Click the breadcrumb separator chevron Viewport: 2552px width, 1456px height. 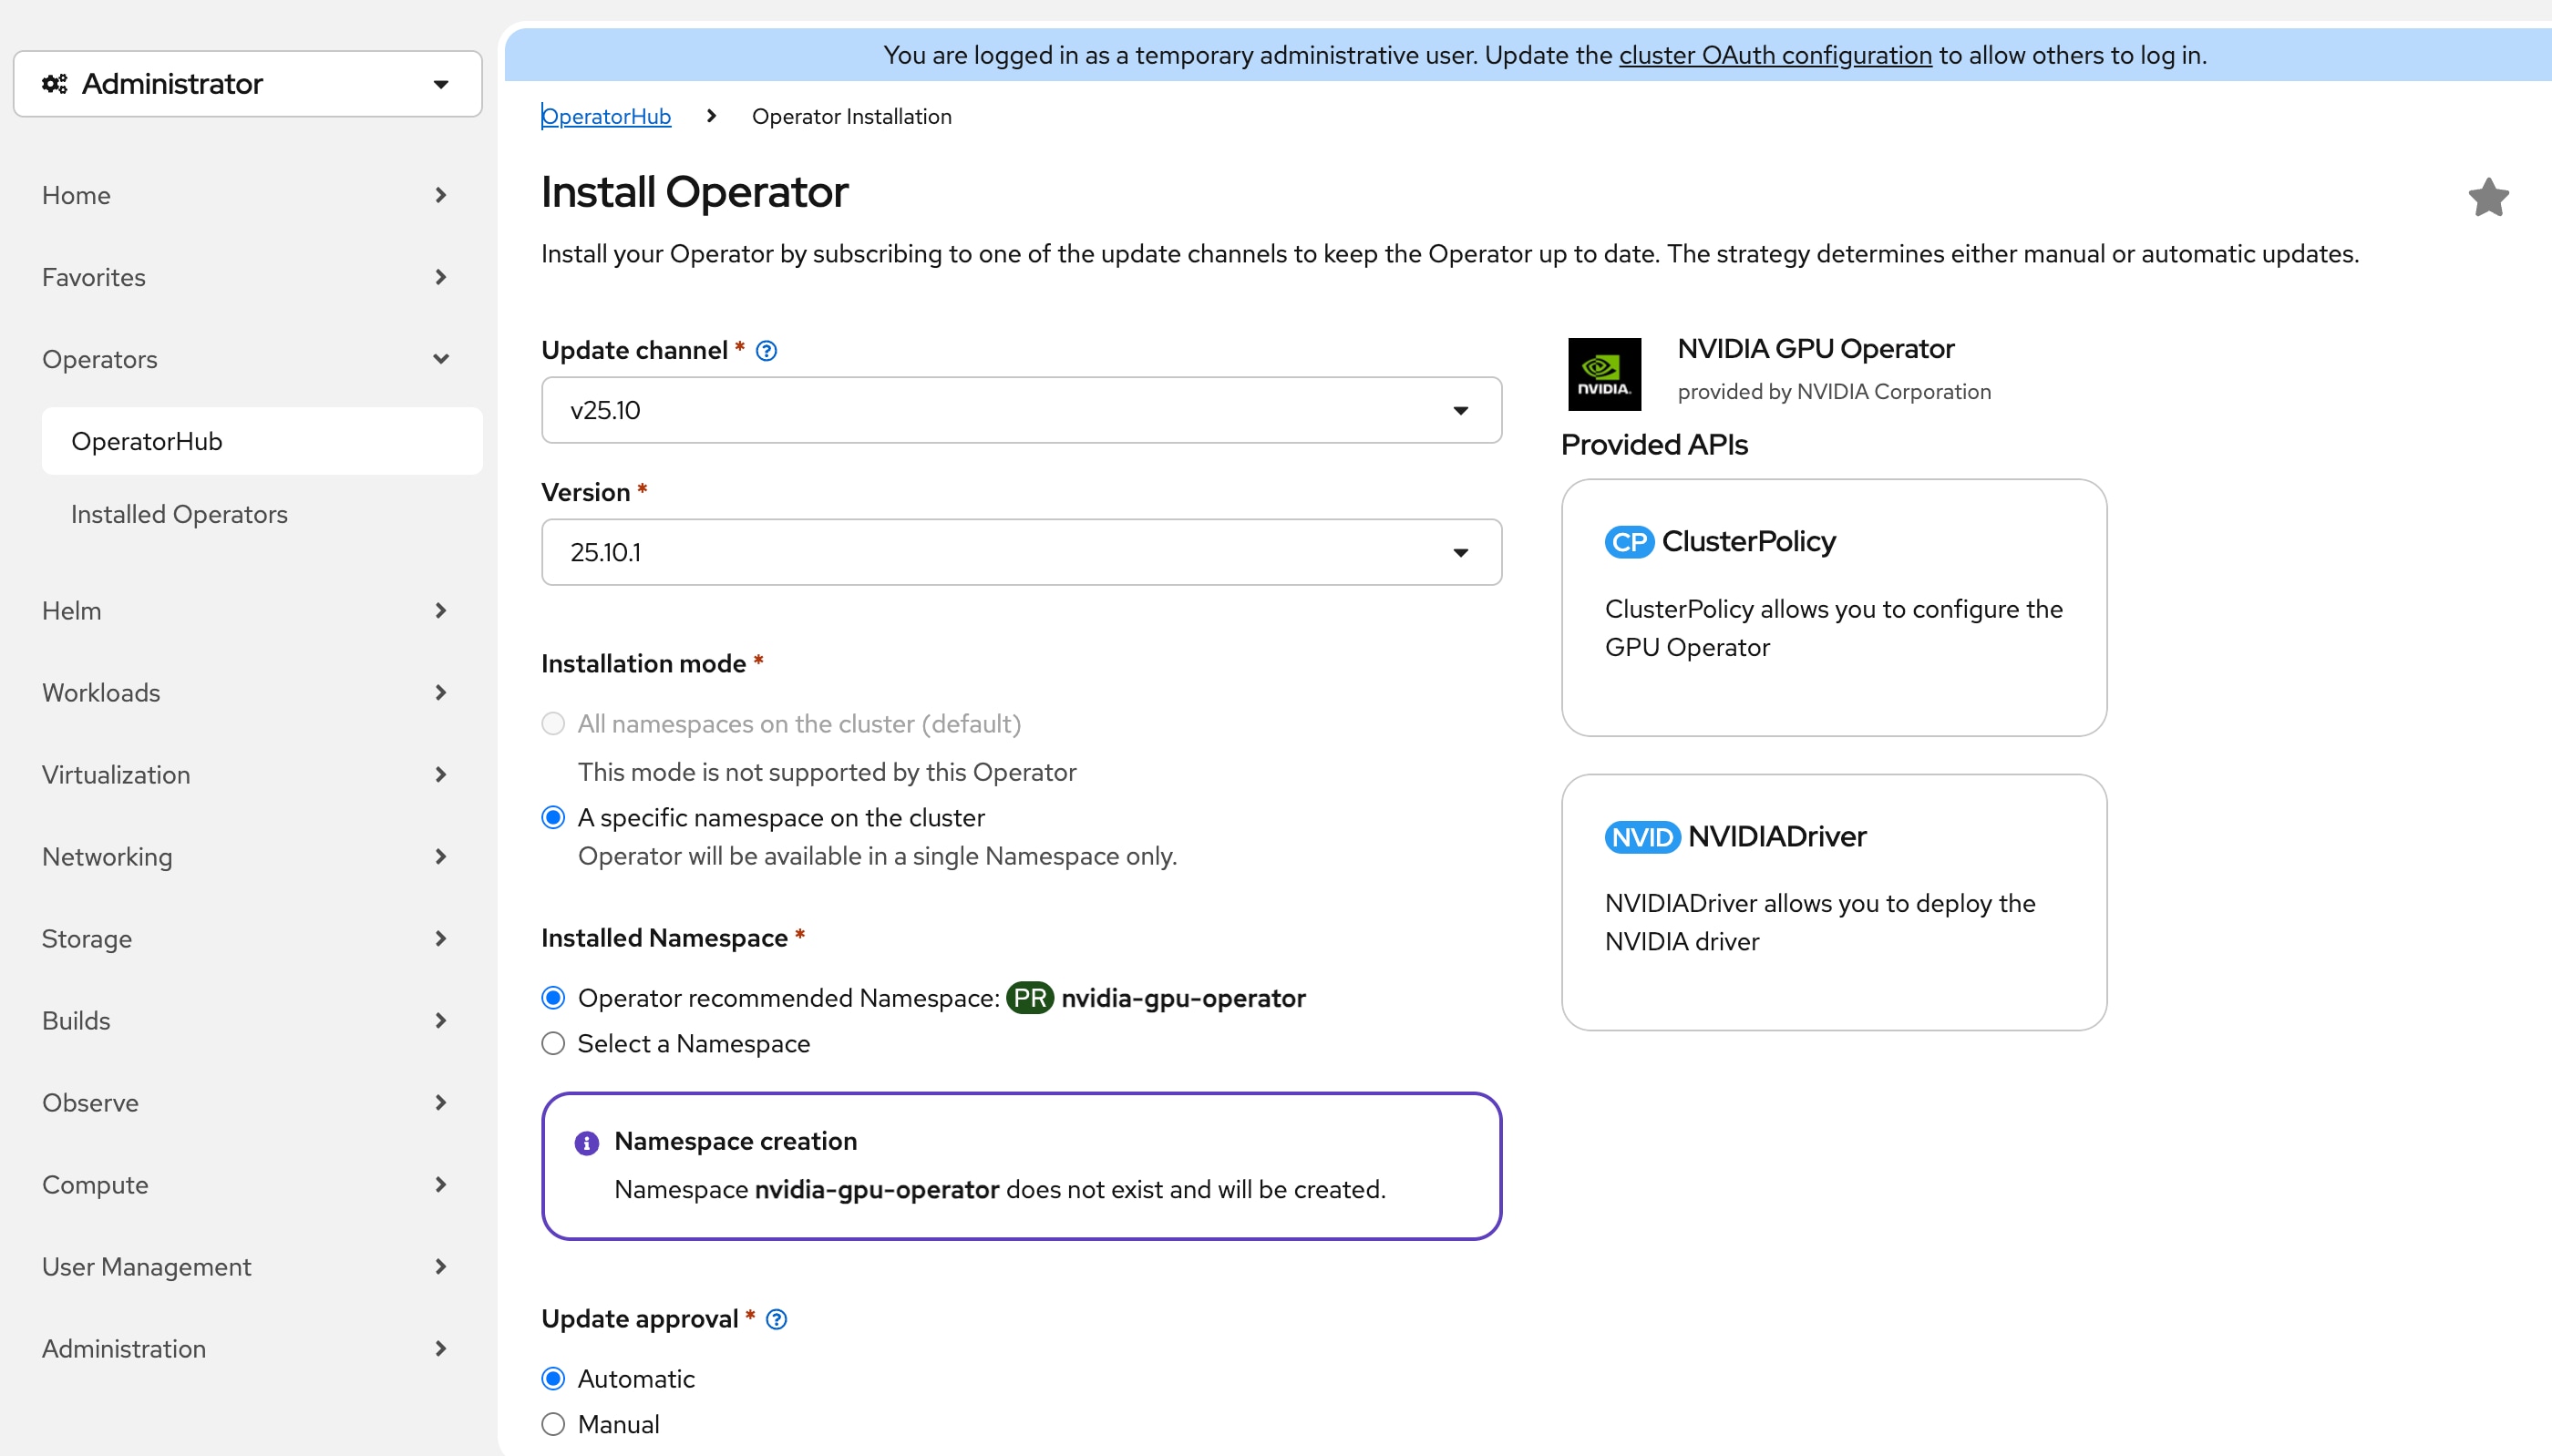tap(711, 116)
